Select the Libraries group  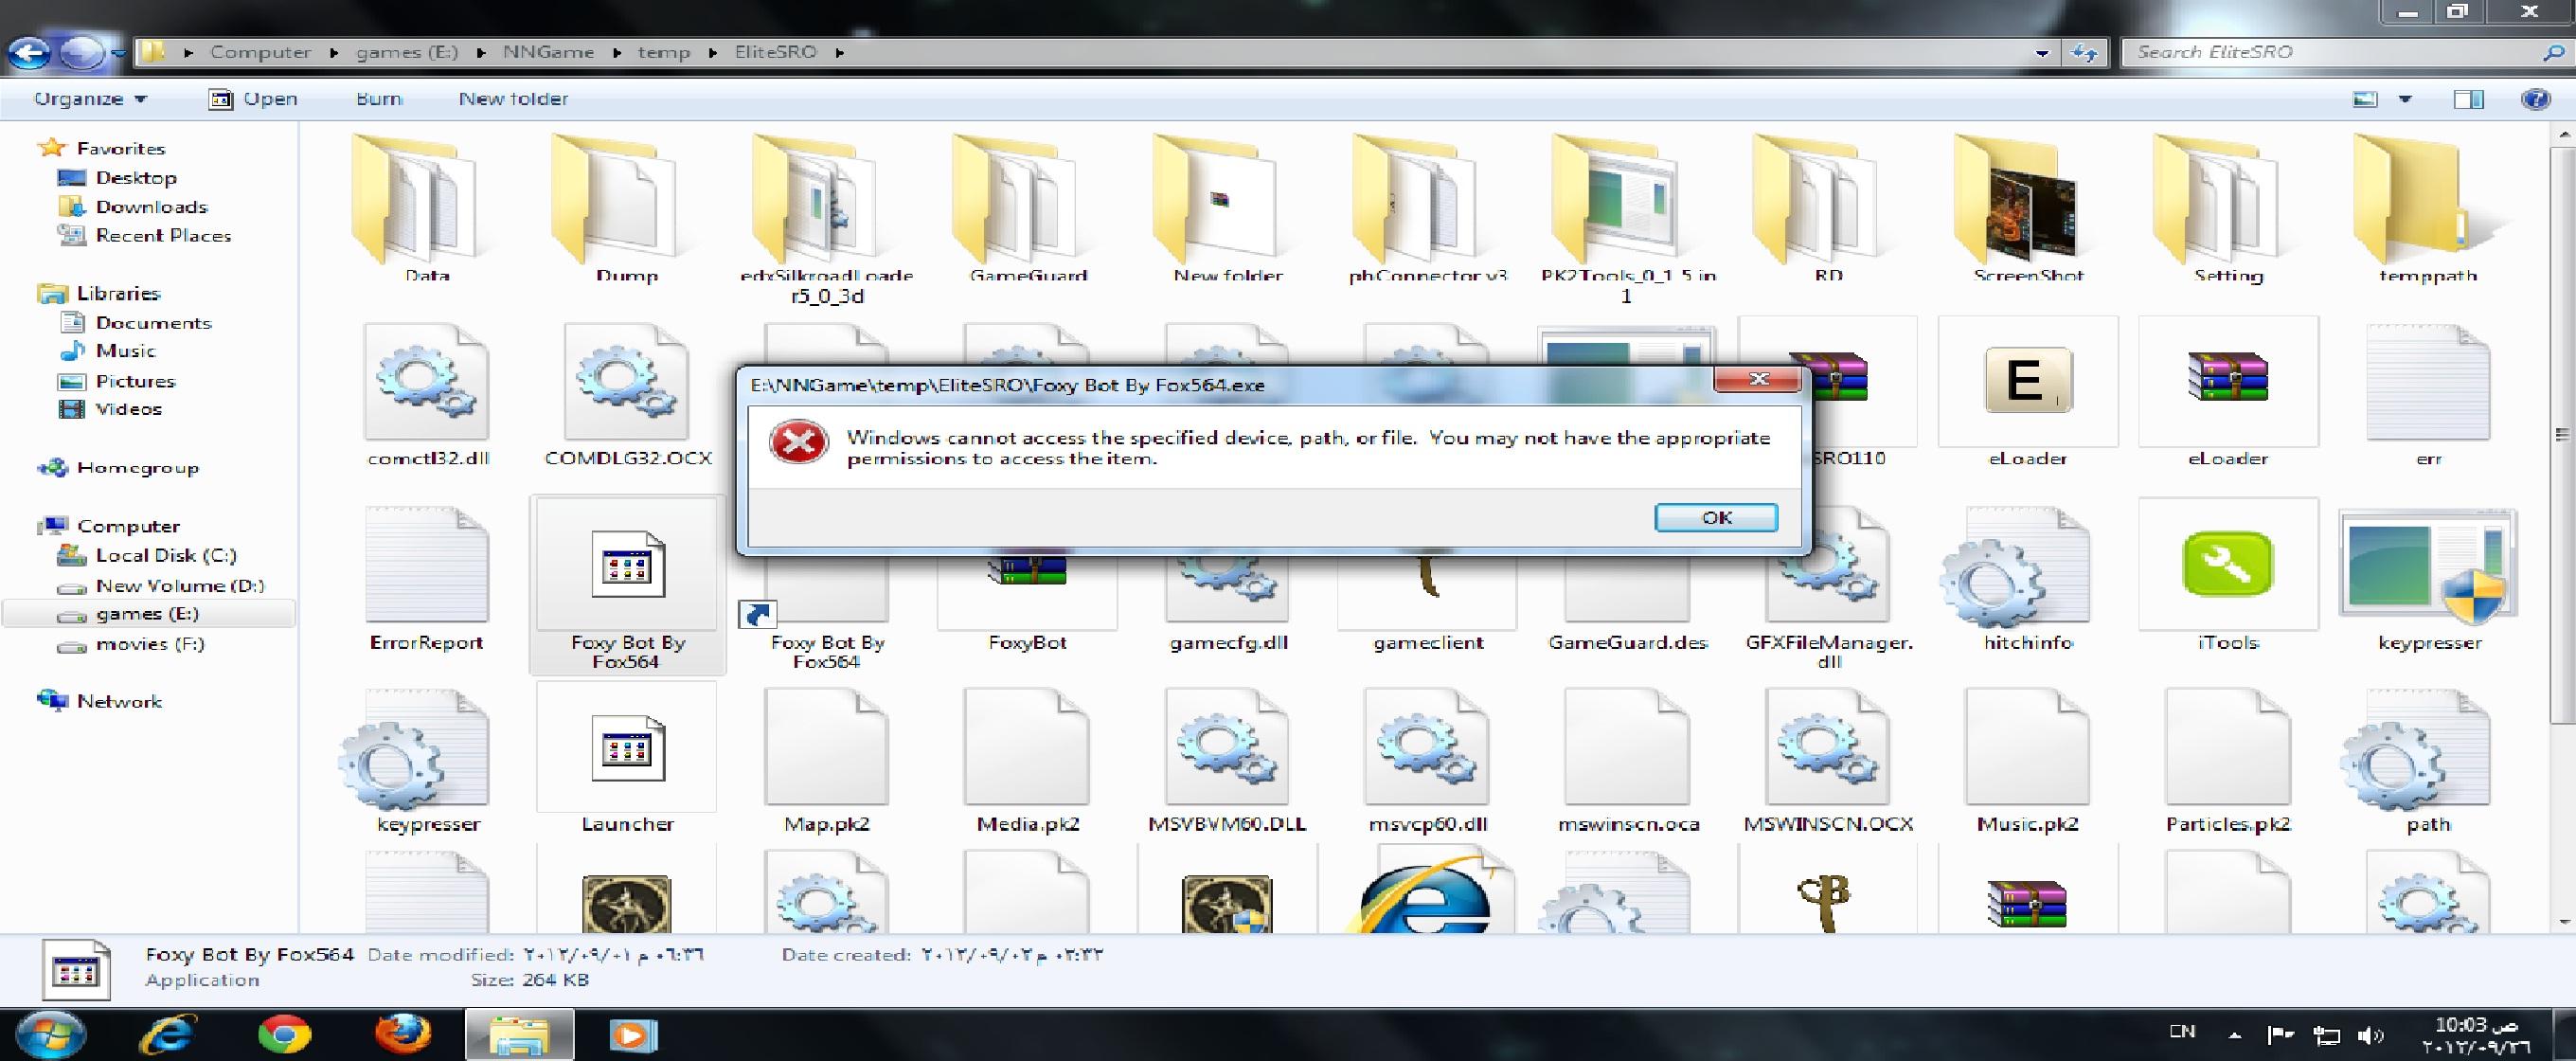point(118,293)
